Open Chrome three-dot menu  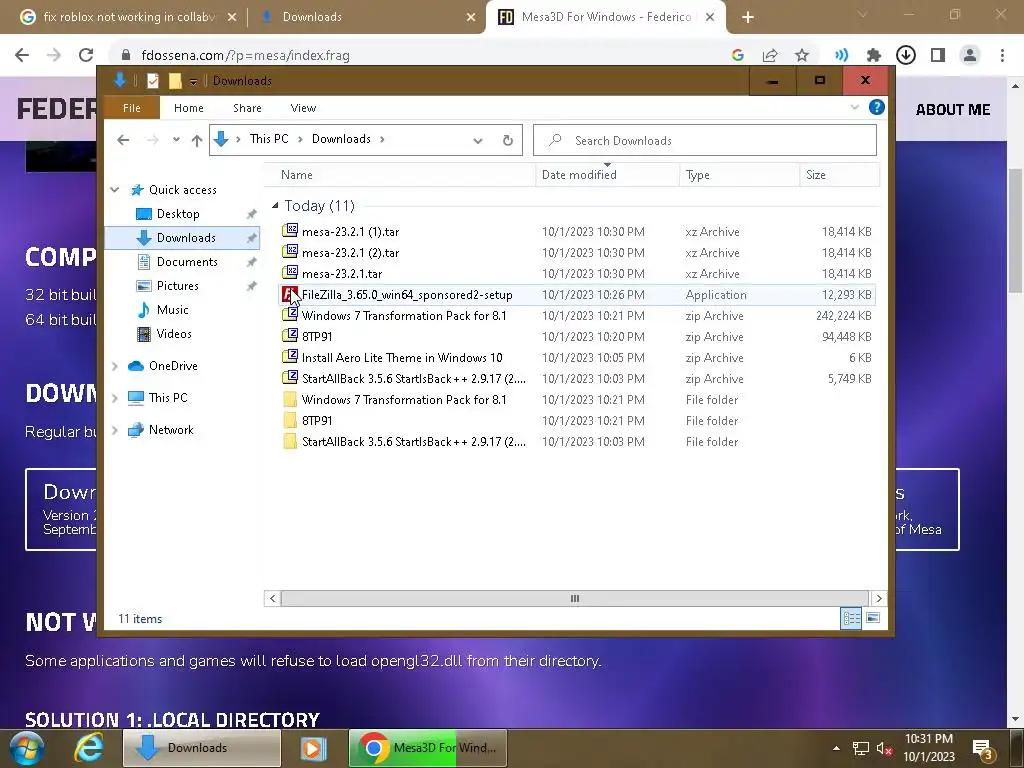[x=1002, y=56]
